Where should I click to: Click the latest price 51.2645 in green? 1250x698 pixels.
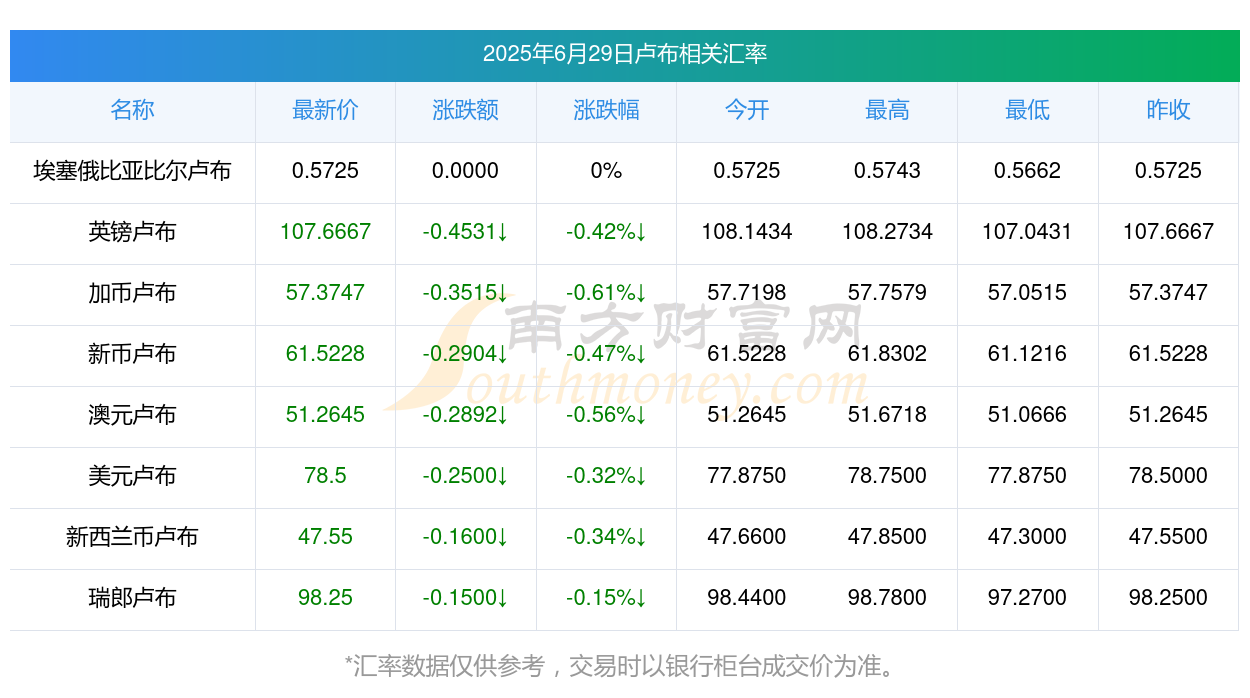pos(325,415)
